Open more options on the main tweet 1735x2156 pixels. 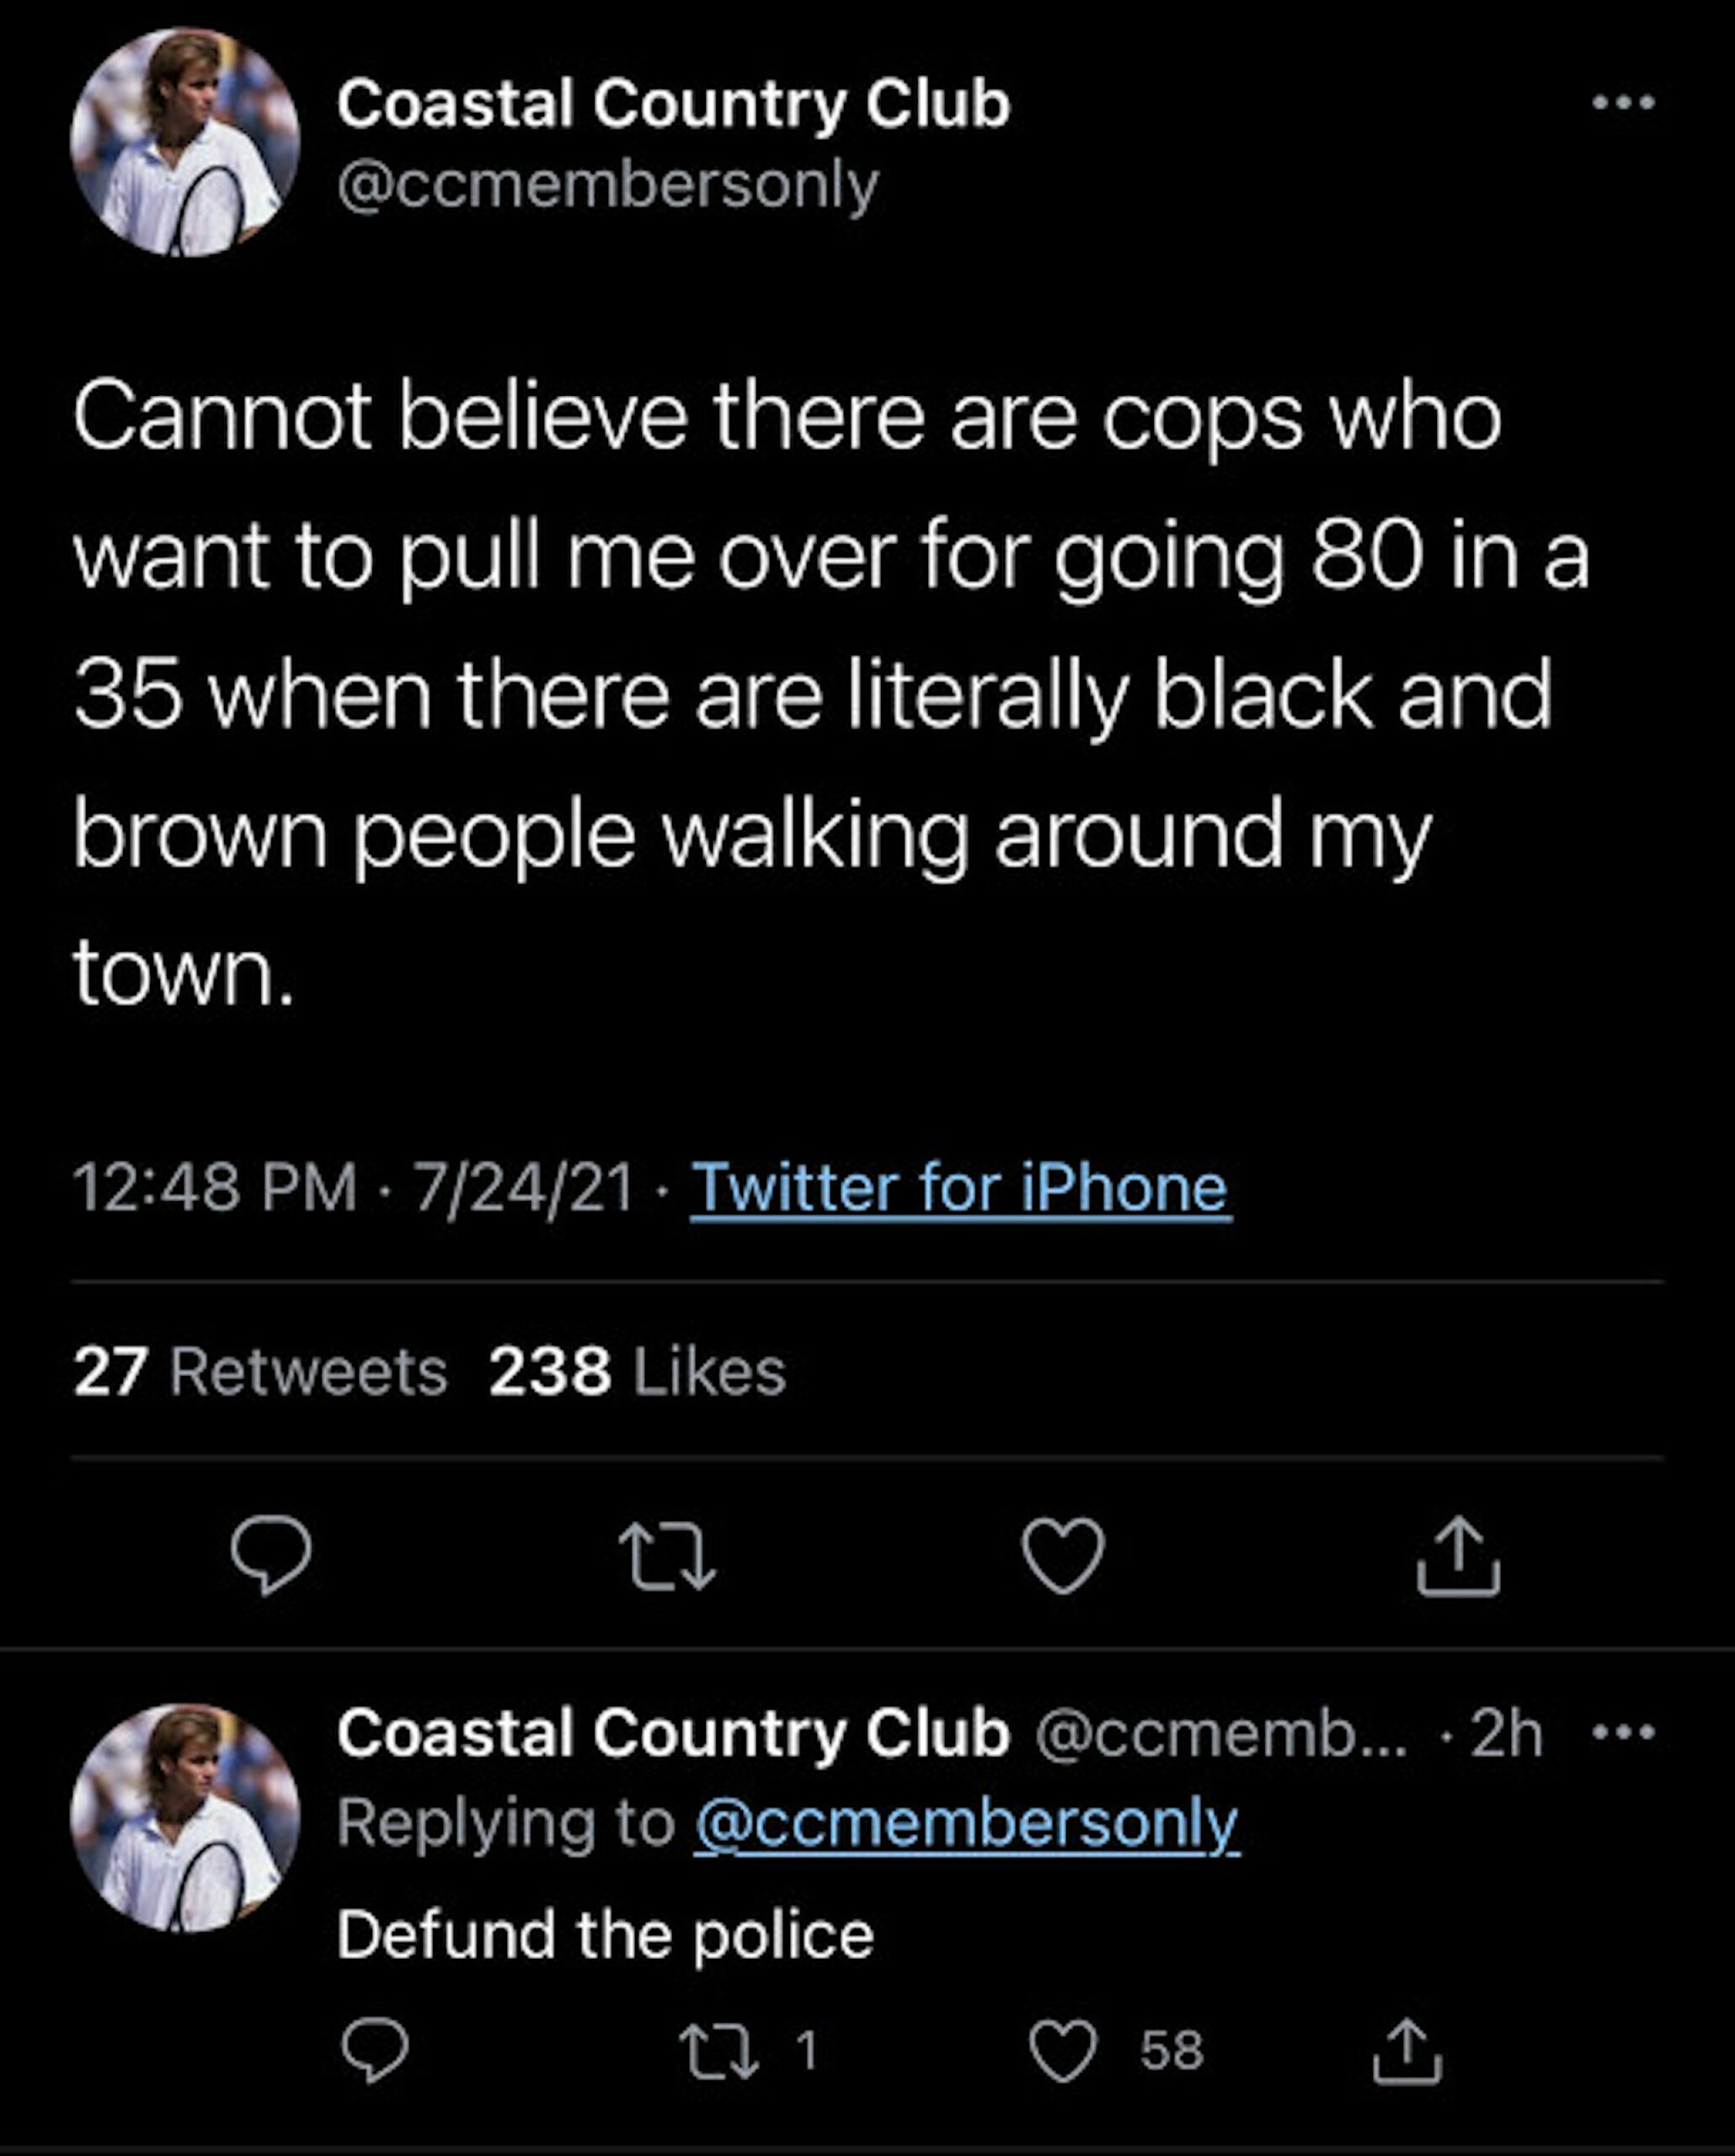tap(1623, 102)
